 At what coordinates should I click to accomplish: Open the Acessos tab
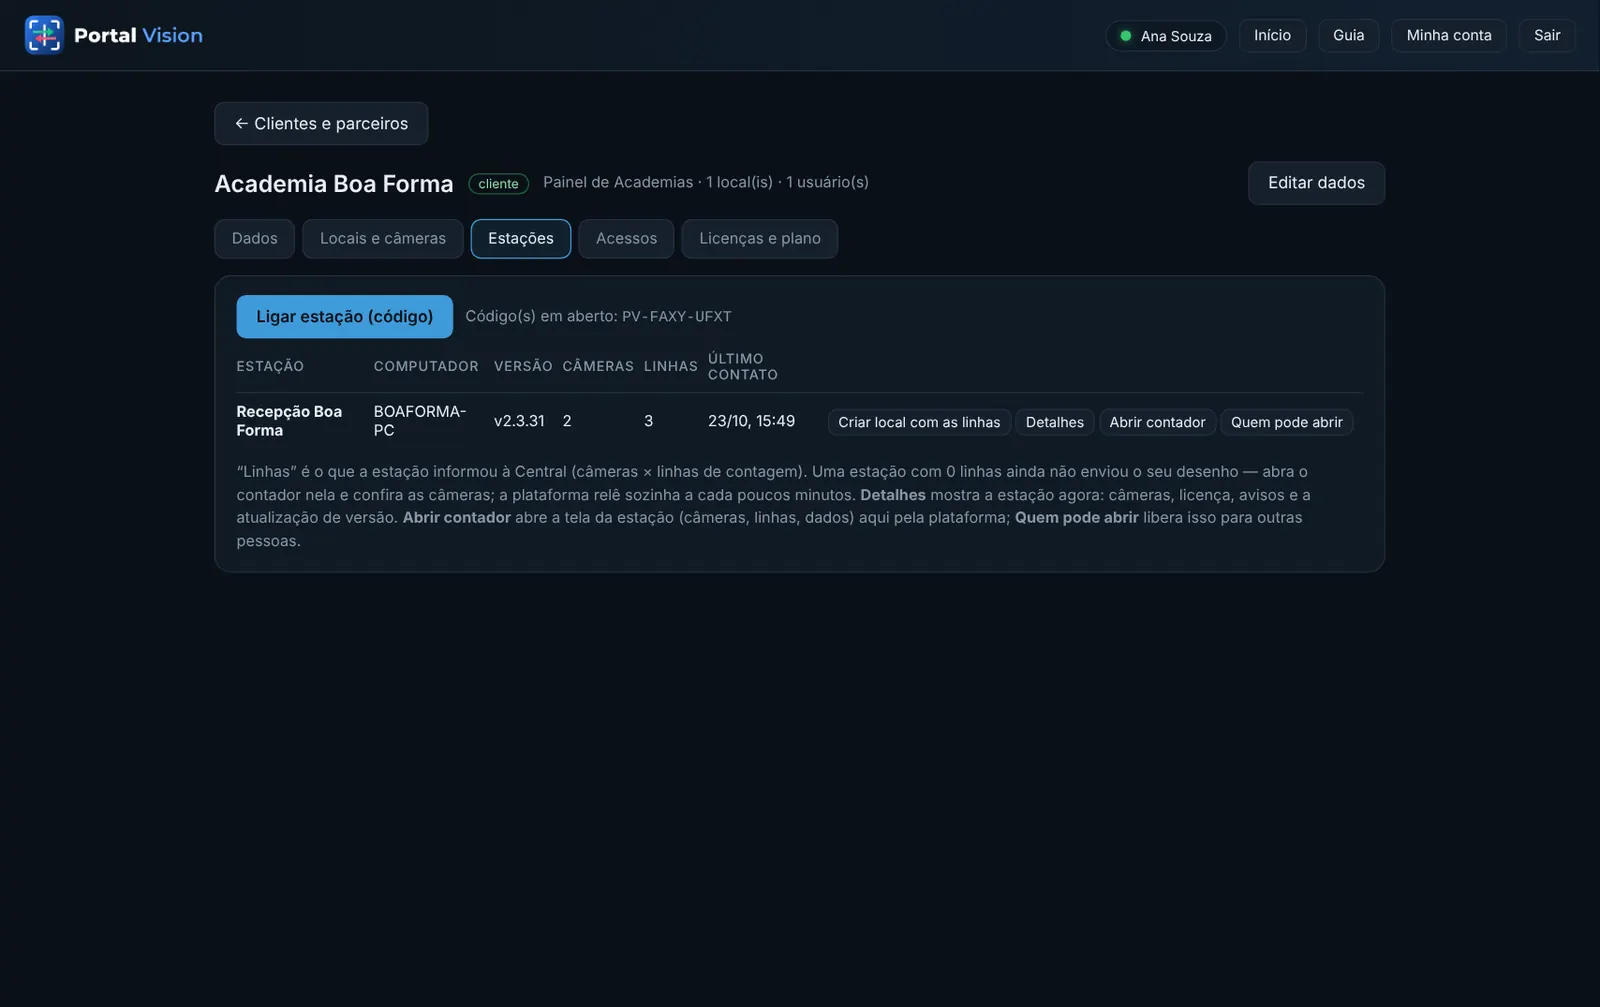pyautogui.click(x=626, y=238)
